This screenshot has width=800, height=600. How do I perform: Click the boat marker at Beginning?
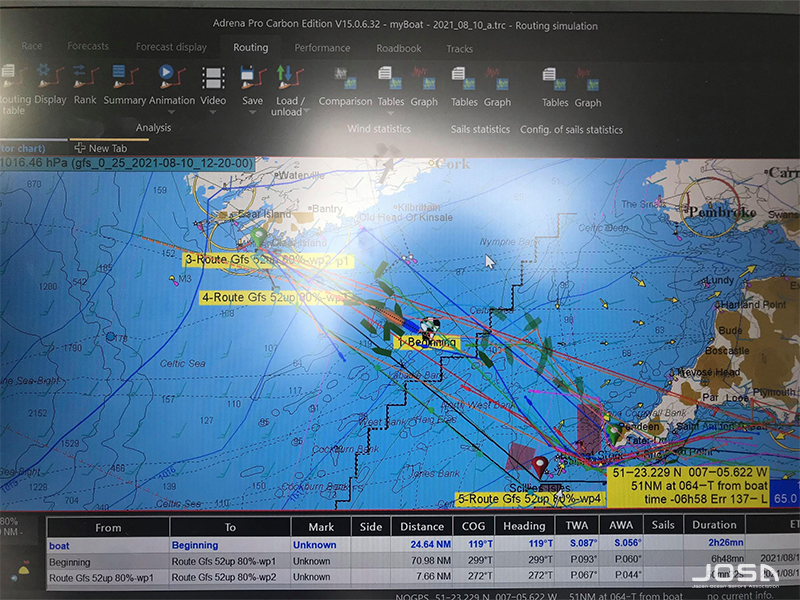pyautogui.click(x=430, y=327)
